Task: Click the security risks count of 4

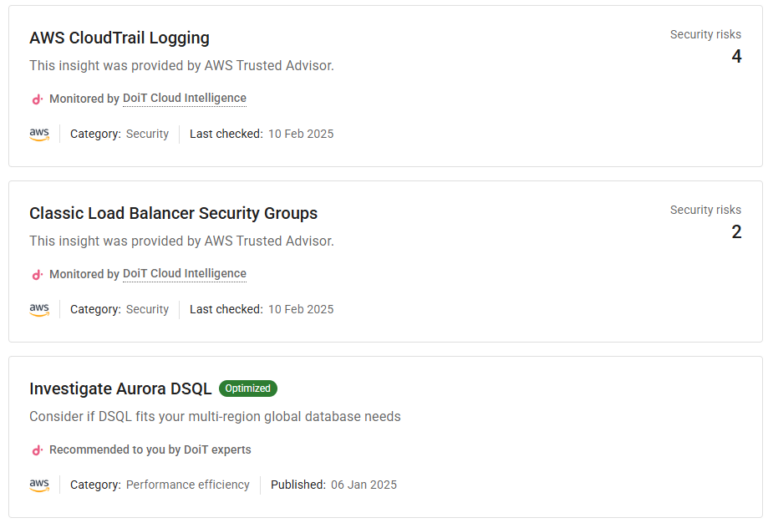Action: point(736,57)
